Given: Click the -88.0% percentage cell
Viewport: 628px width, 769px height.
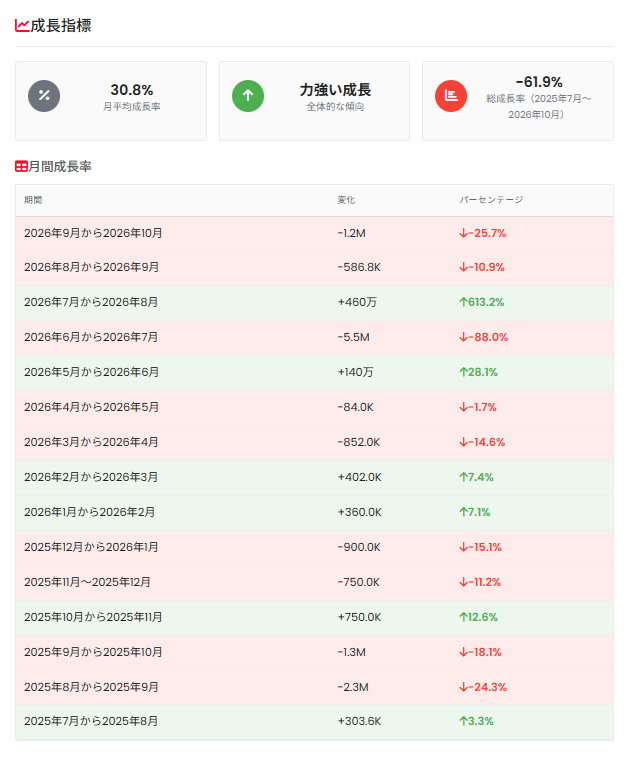Looking at the screenshot, I should (483, 338).
